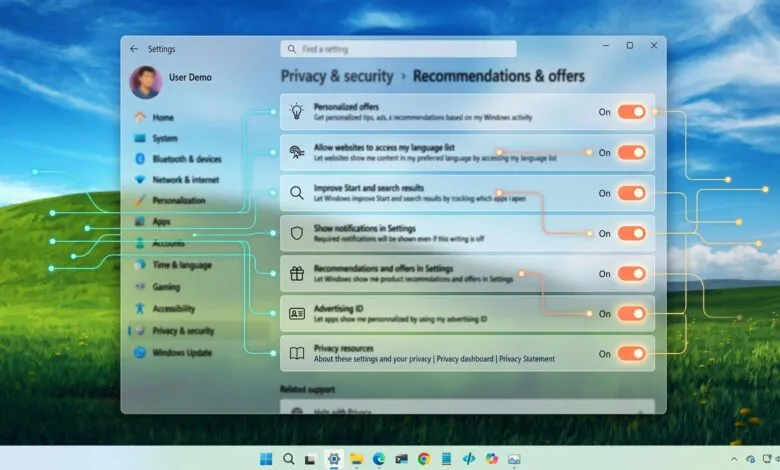Click the Windows Start button
The width and height of the screenshot is (780, 470).
[266, 459]
